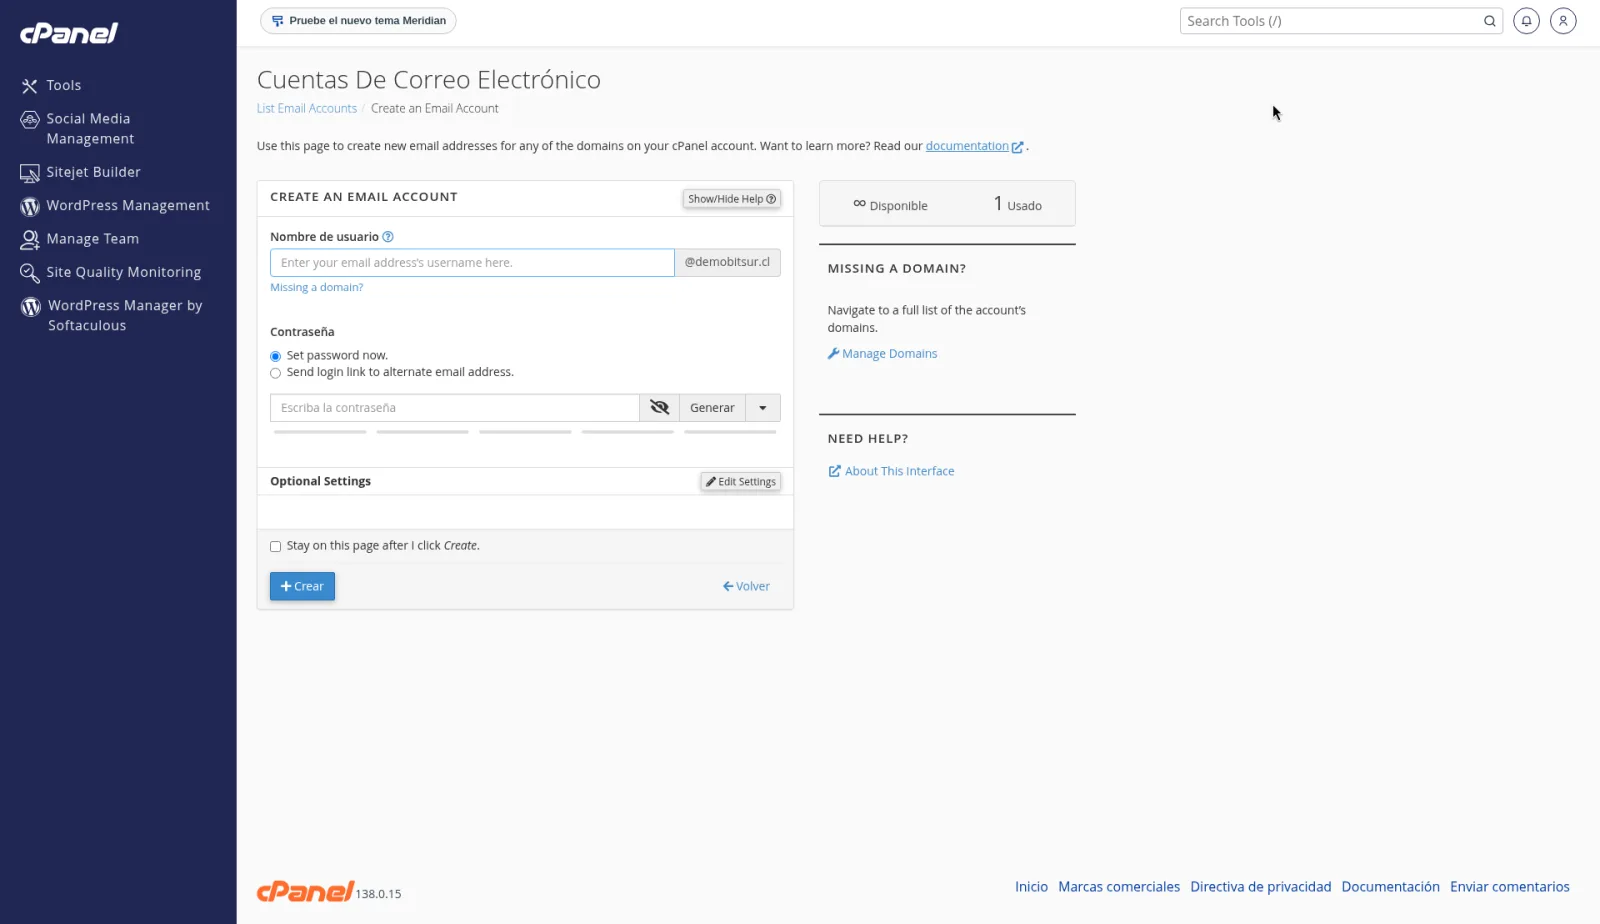Open Directiva de privacidad link
The height and width of the screenshot is (924, 1600).
click(x=1260, y=887)
